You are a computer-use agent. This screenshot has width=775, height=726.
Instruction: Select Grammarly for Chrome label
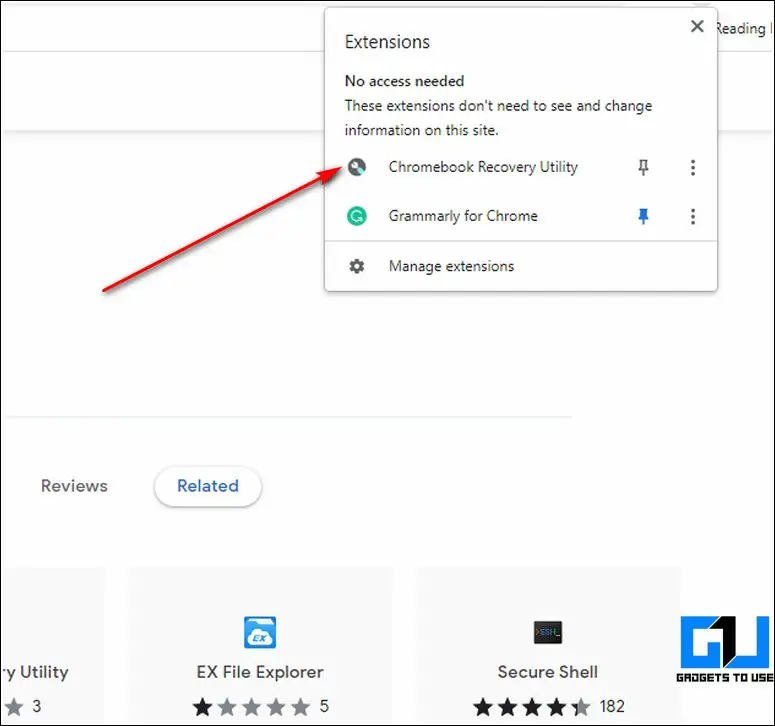tap(463, 216)
